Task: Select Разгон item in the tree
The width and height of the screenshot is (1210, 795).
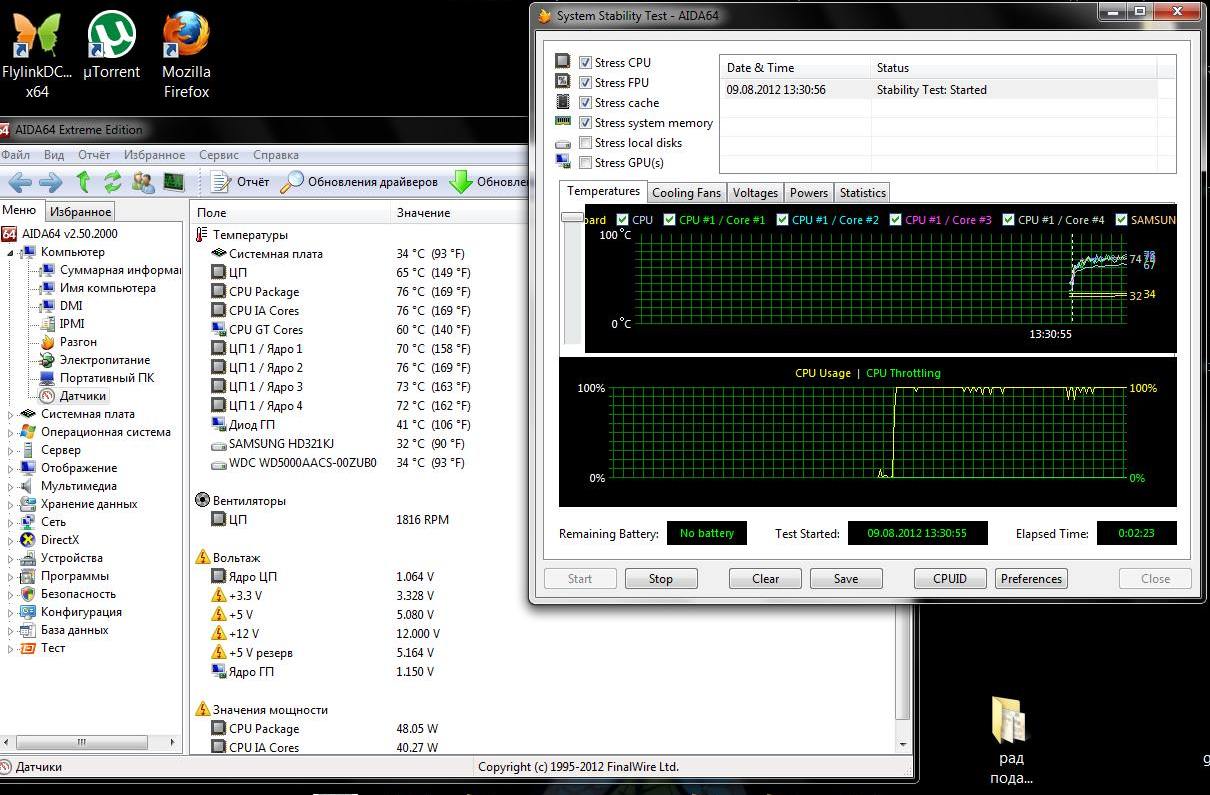Action: (x=78, y=342)
